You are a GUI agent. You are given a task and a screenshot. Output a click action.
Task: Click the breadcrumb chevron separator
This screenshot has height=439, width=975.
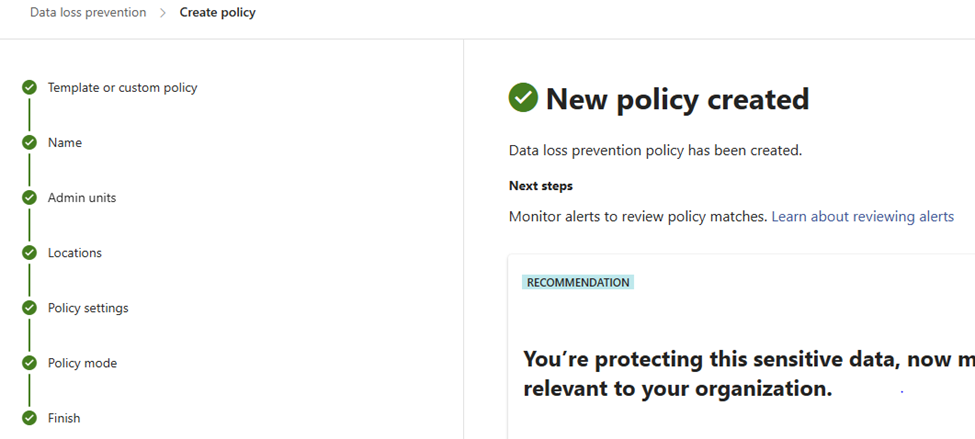point(163,13)
